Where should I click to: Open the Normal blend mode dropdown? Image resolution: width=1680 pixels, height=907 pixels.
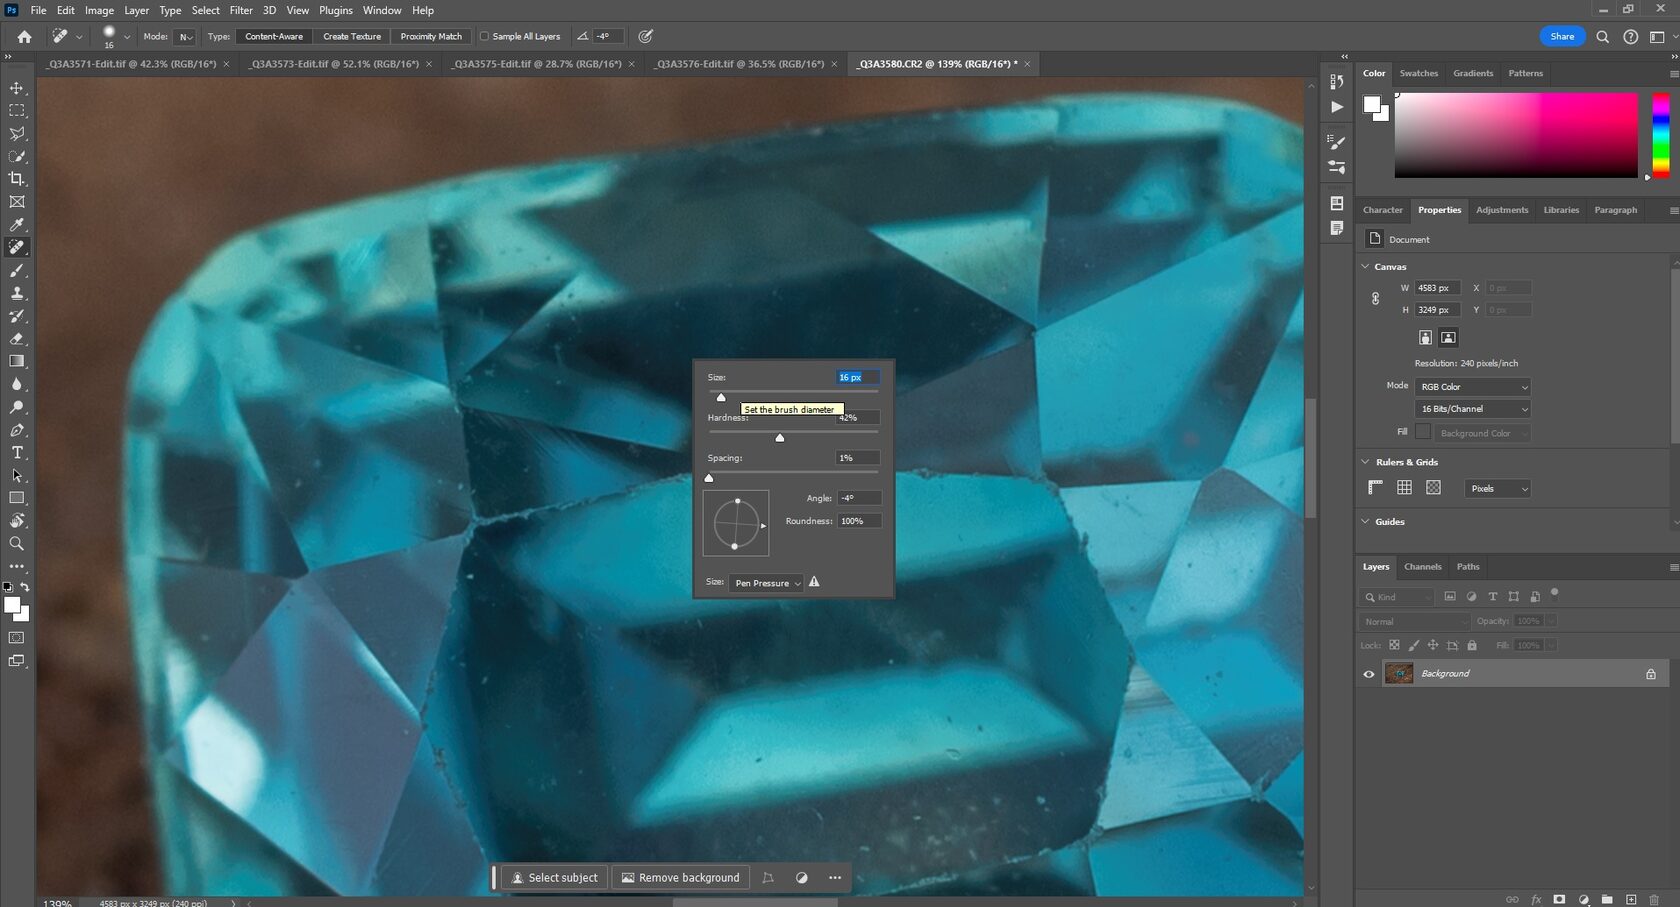[x=1413, y=621]
